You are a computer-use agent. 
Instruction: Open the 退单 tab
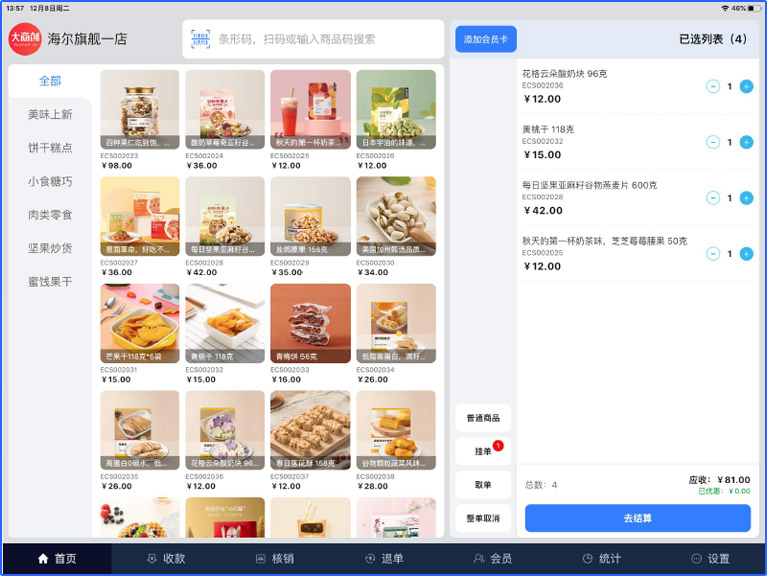(x=384, y=558)
